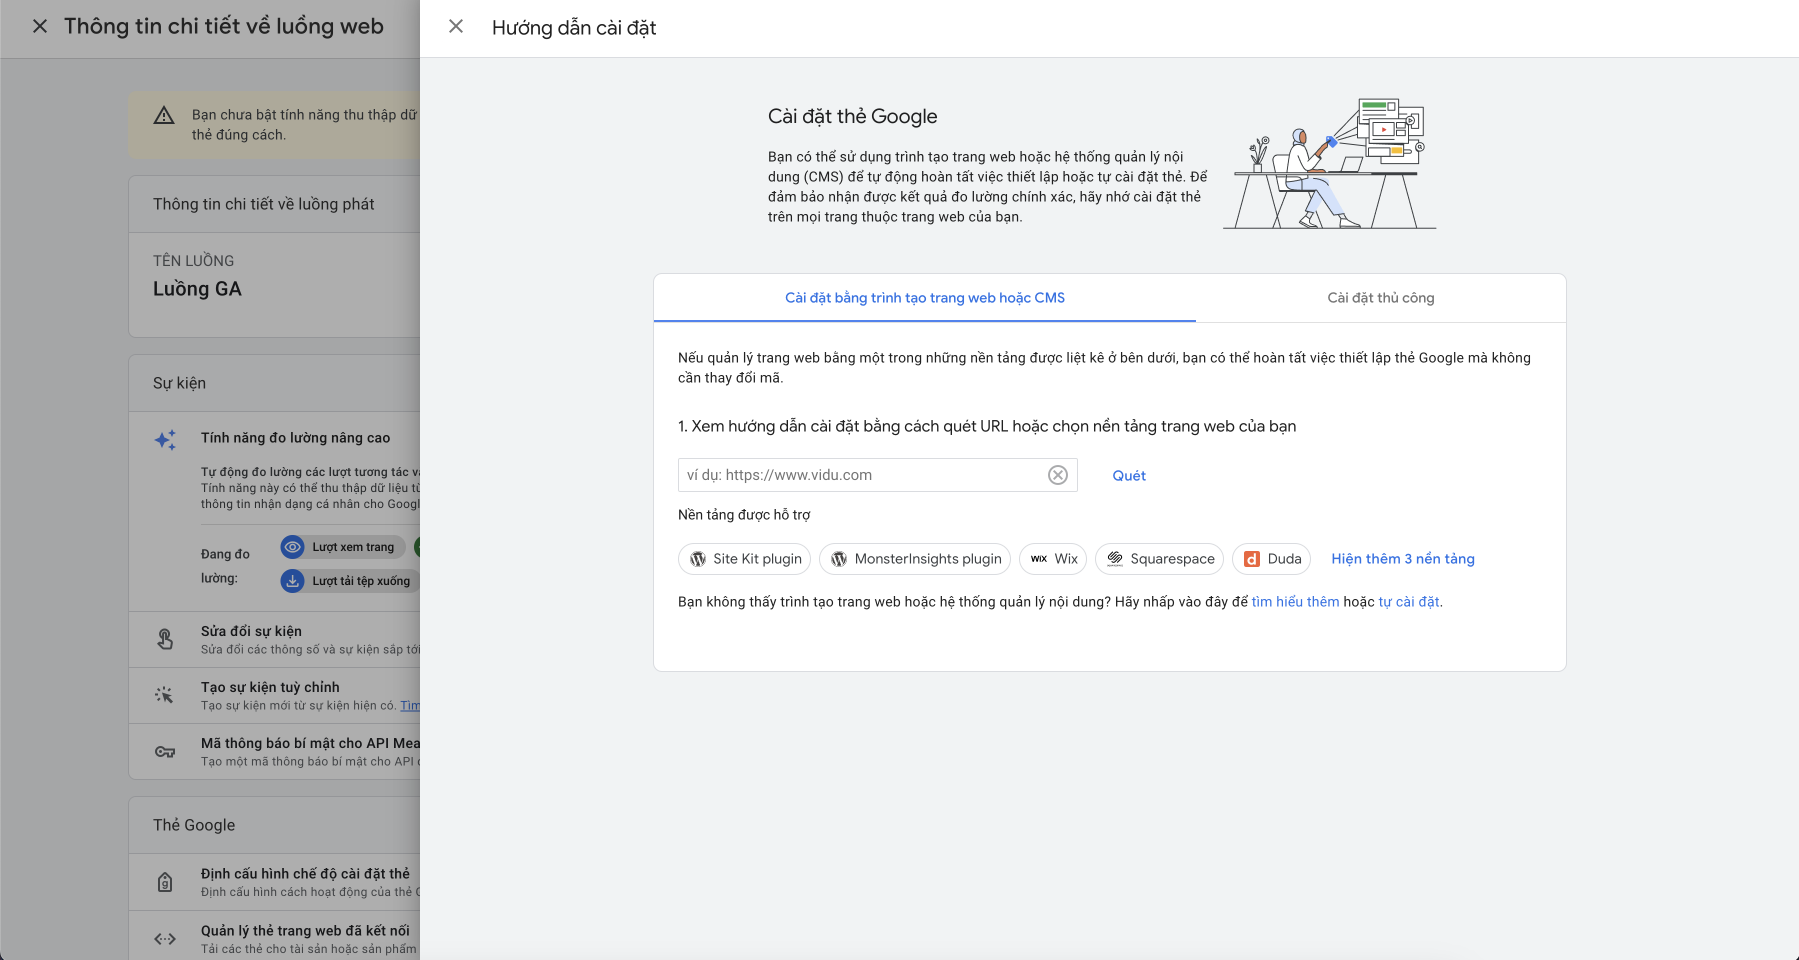This screenshot has width=1799, height=960.
Task: Close Thông tin chi tiết về luồng web
Action: pyautogui.click(x=40, y=27)
